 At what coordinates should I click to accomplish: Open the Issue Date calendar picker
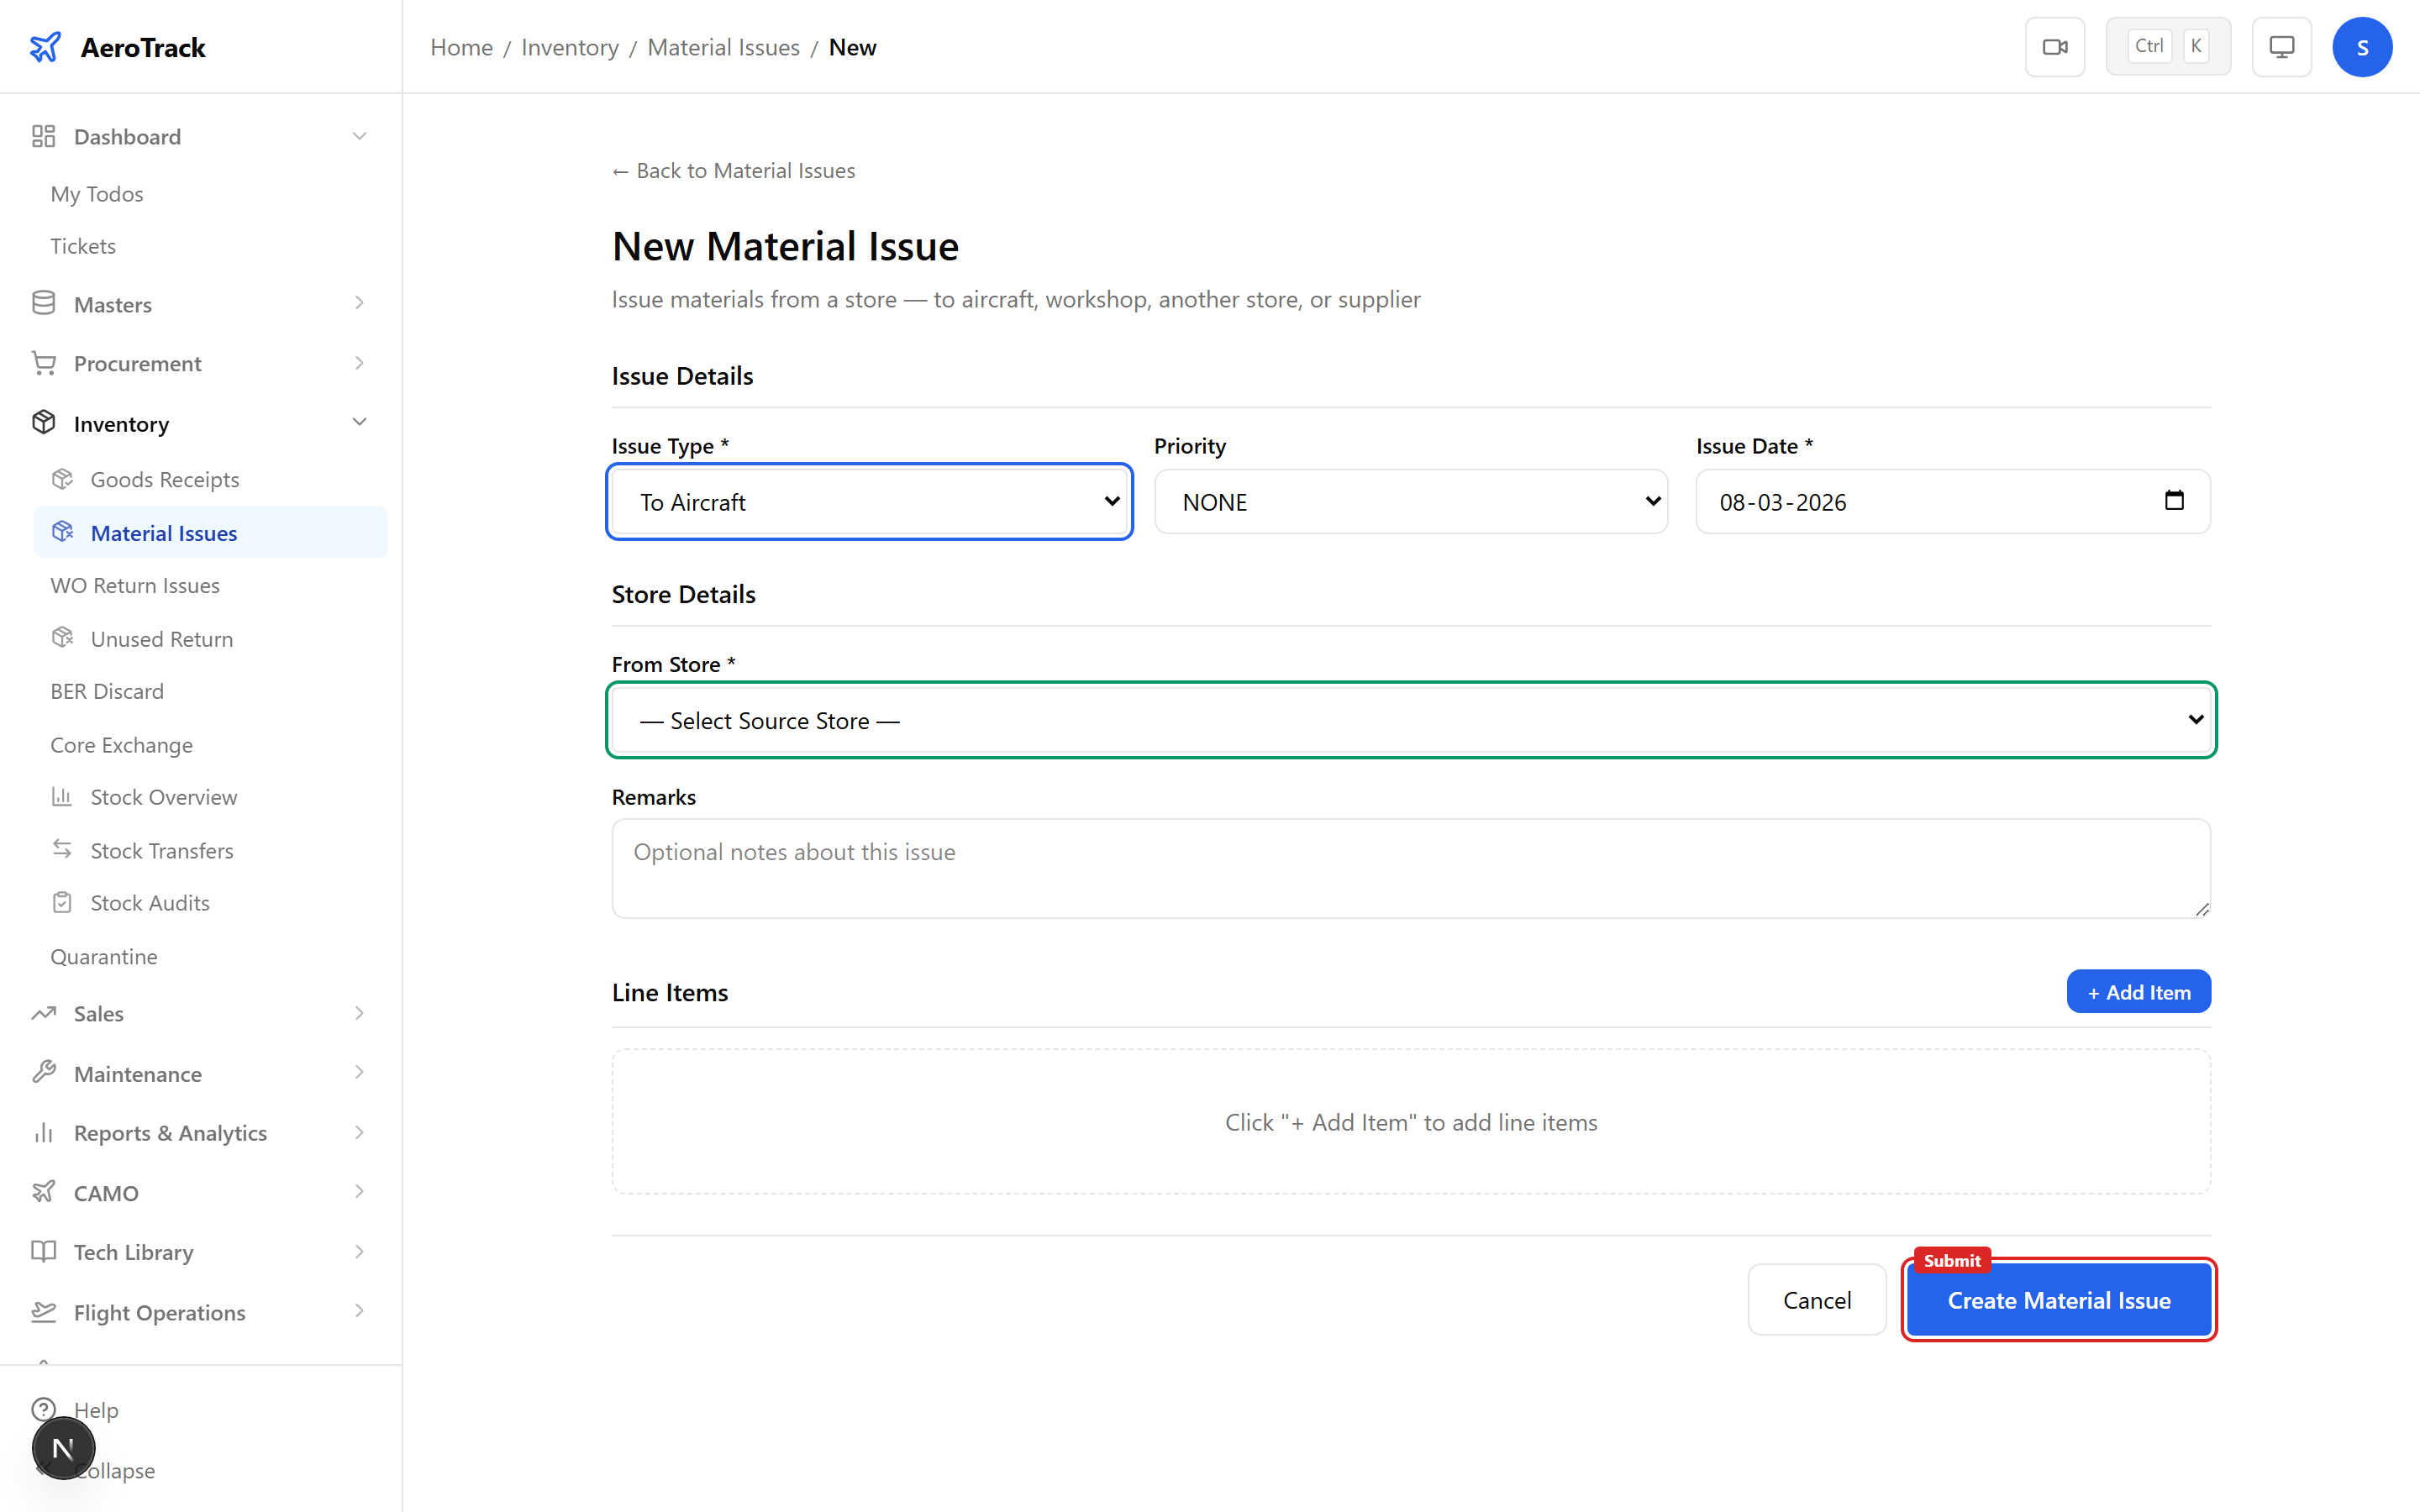point(2175,501)
